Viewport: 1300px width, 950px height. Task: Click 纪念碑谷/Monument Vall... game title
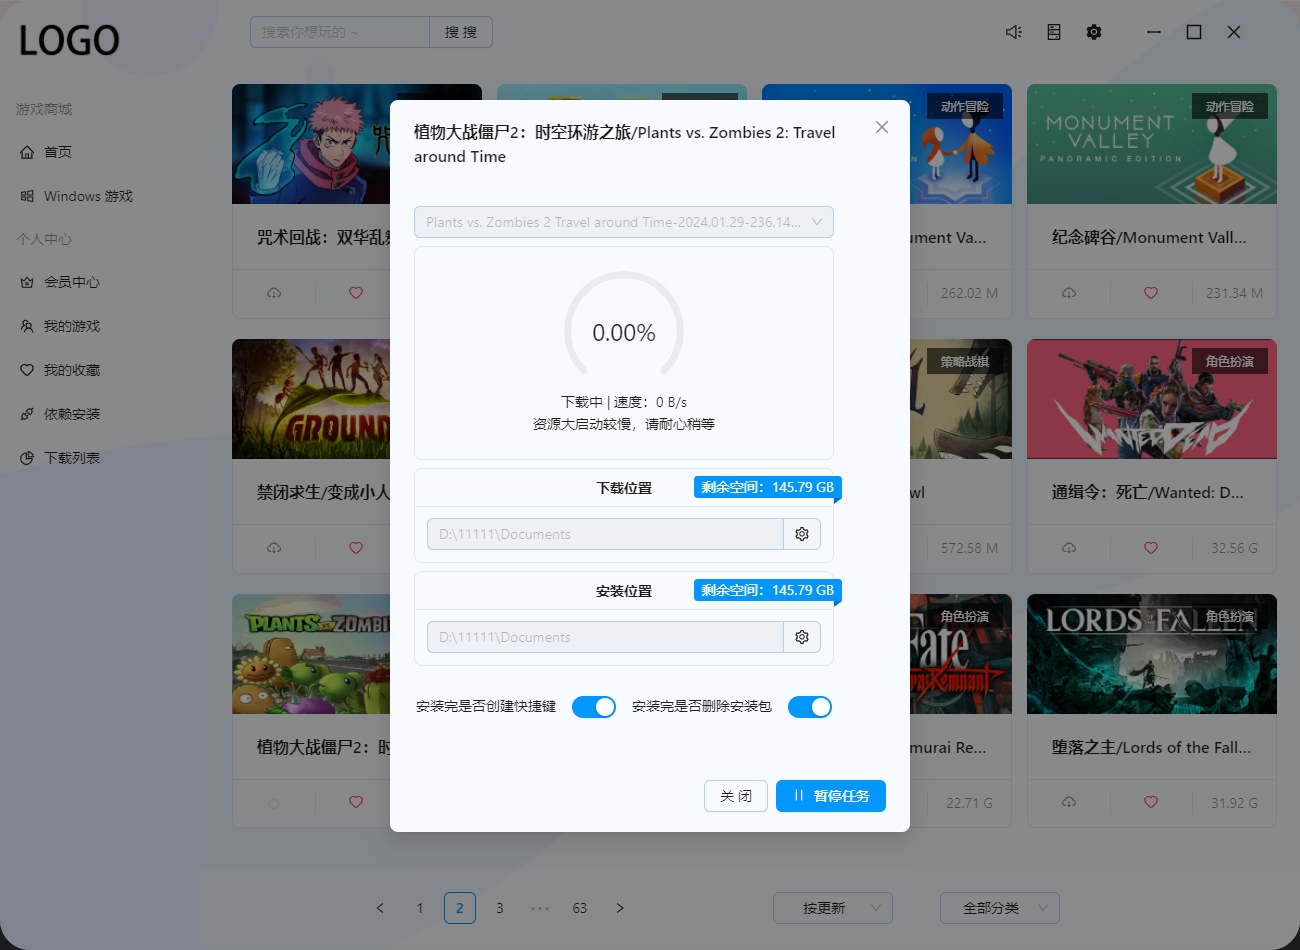(1149, 237)
